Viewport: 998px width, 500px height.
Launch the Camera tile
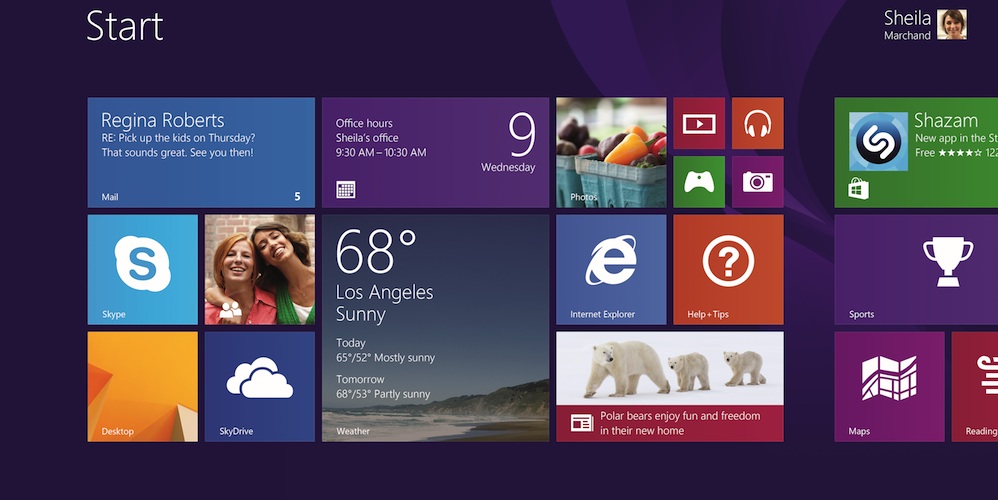(757, 181)
